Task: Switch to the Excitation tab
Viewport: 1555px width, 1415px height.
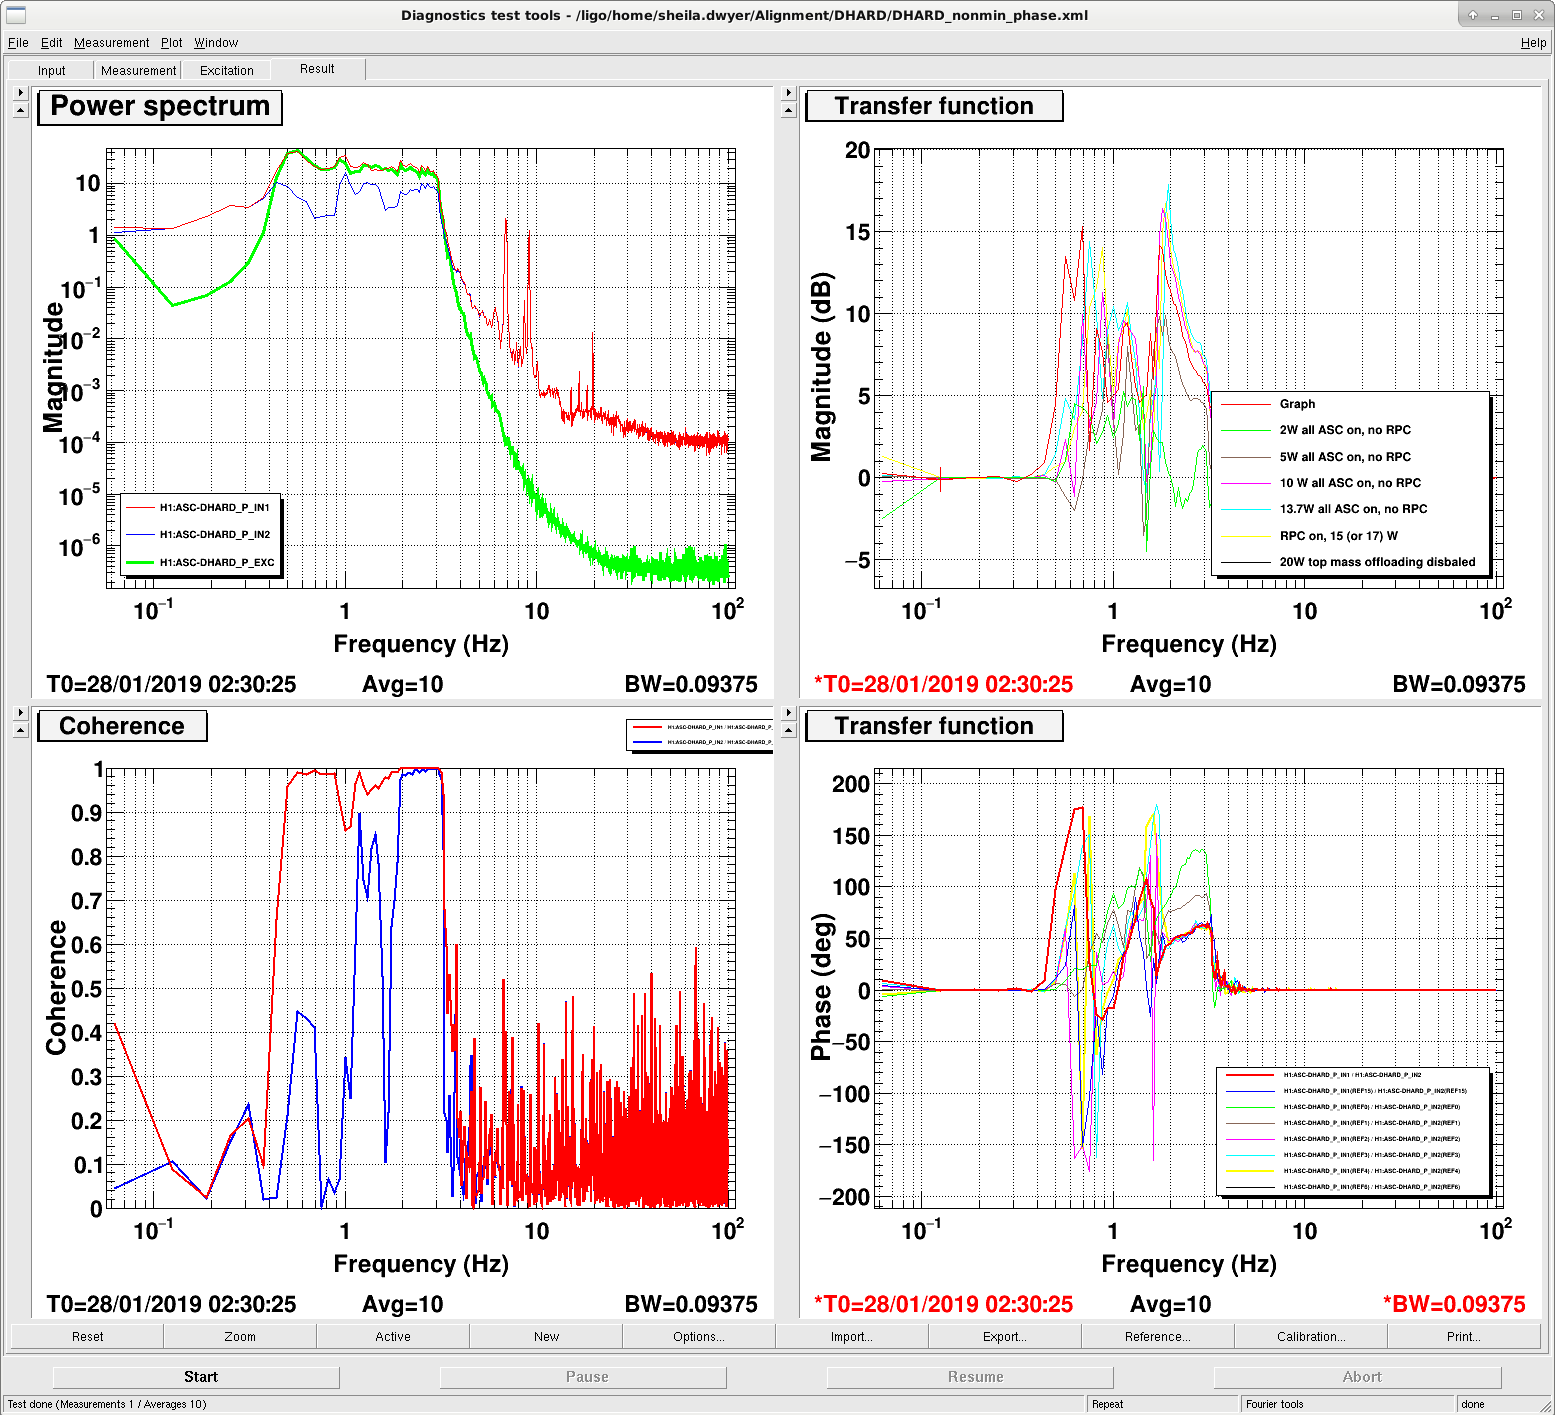Action: point(227,70)
